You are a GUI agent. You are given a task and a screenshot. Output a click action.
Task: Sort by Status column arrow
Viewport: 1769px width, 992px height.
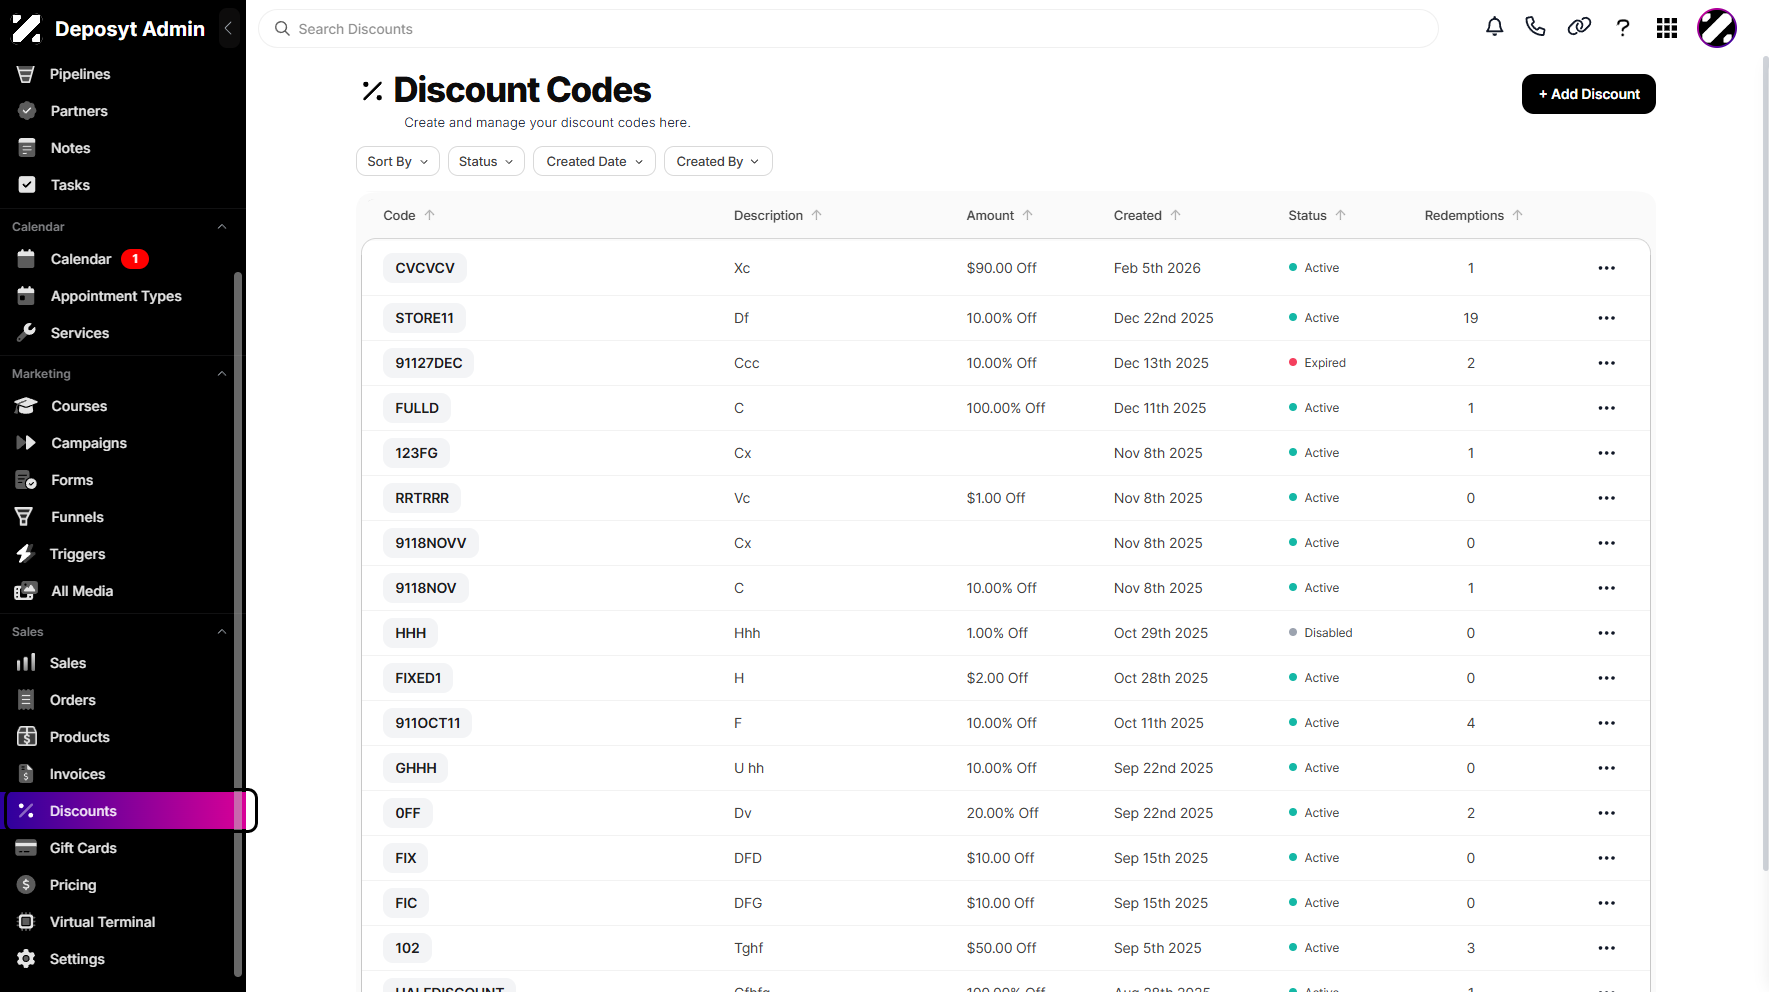click(1341, 215)
